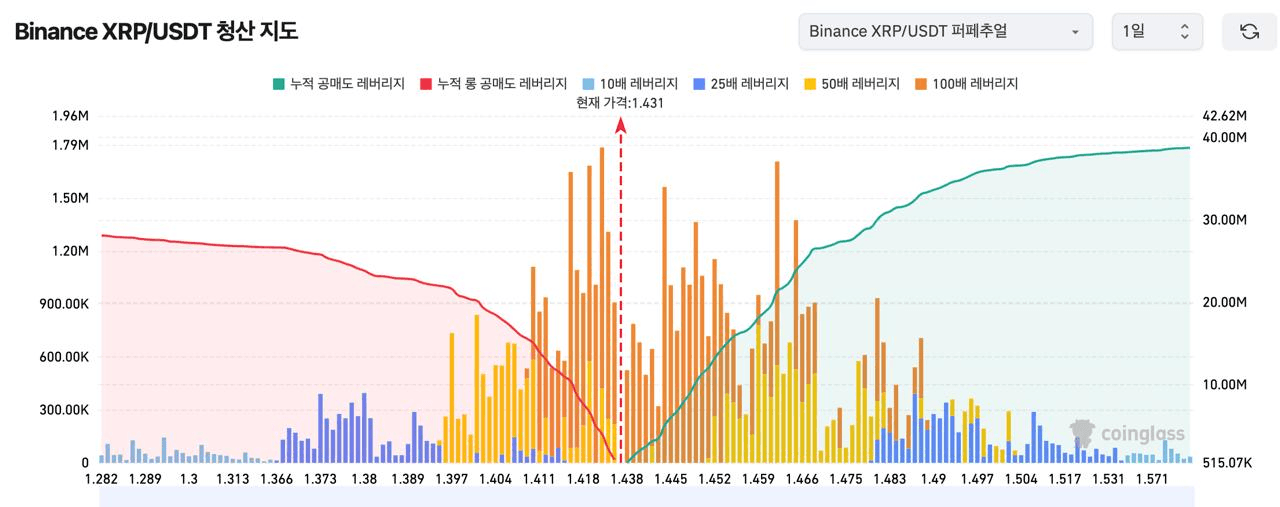Click the yellow 50배 legend color square

809,84
